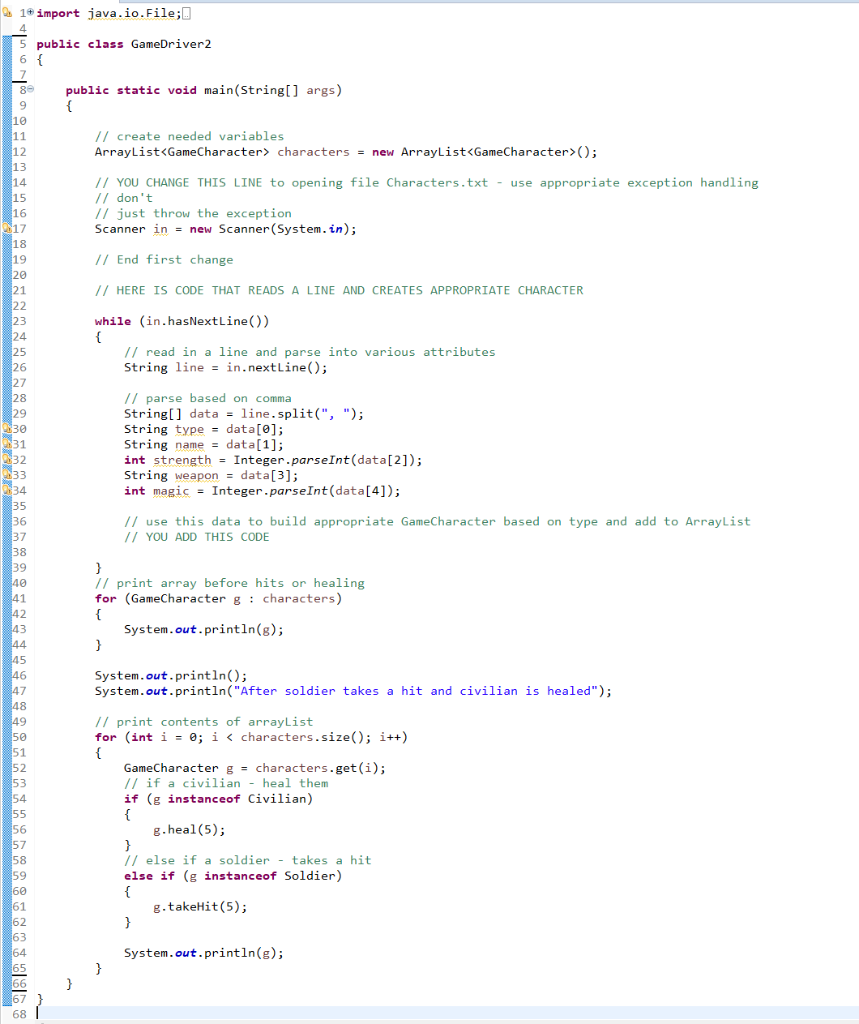
Task: Select the word Scanner on line 17
Action: tap(120, 228)
